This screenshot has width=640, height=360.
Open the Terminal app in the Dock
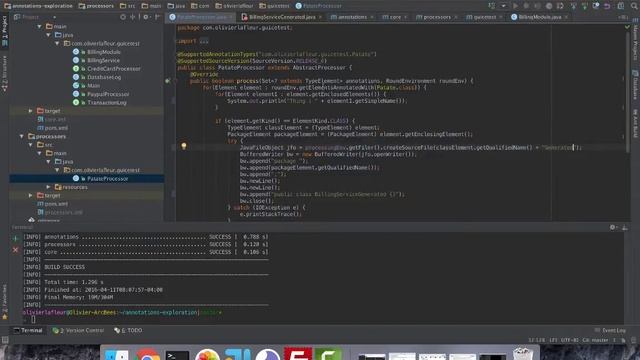pyautogui.click(x=178, y=354)
